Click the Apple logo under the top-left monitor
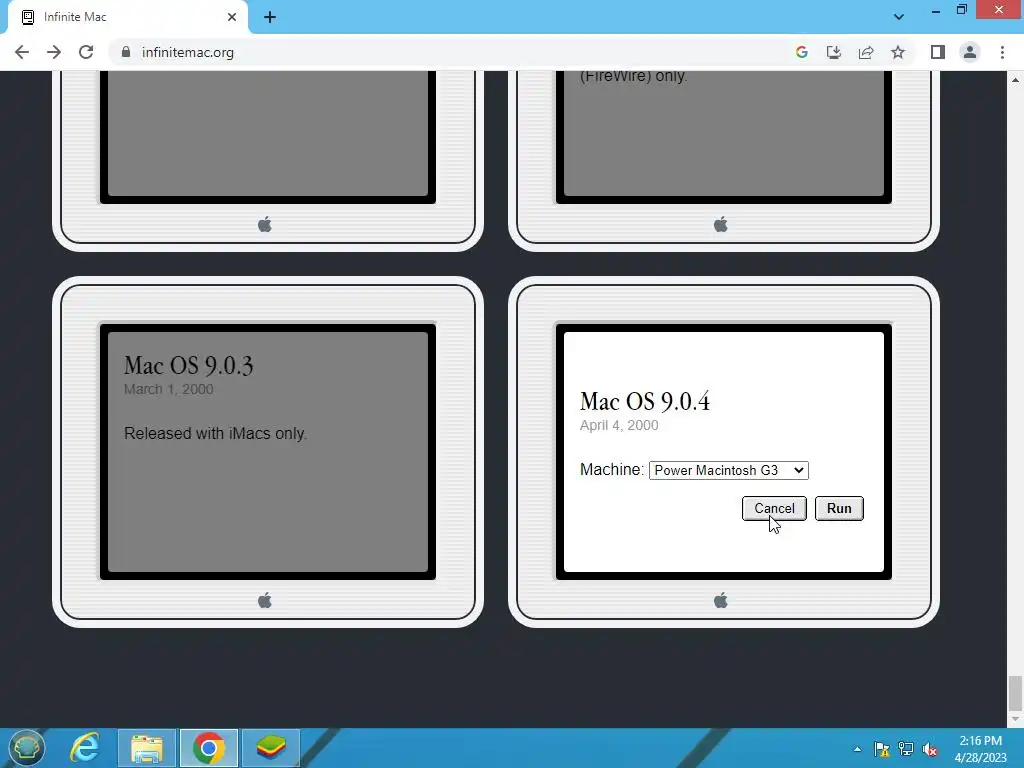1024x768 pixels. [264, 225]
